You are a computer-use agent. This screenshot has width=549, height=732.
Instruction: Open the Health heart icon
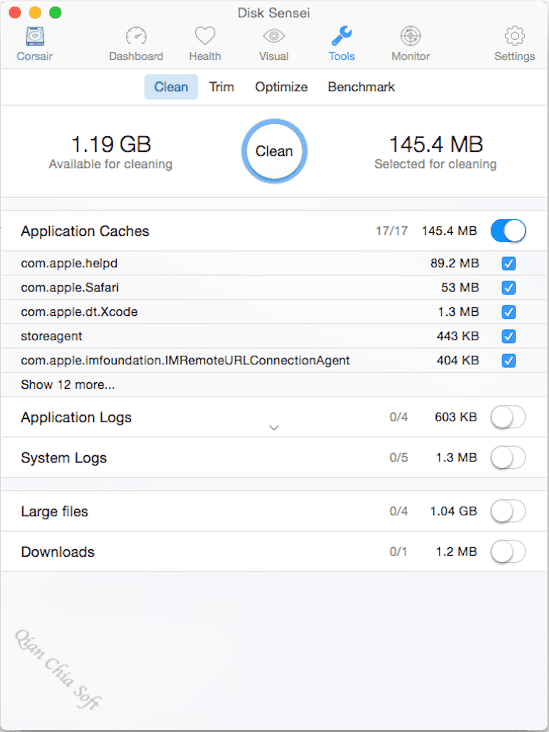(205, 36)
